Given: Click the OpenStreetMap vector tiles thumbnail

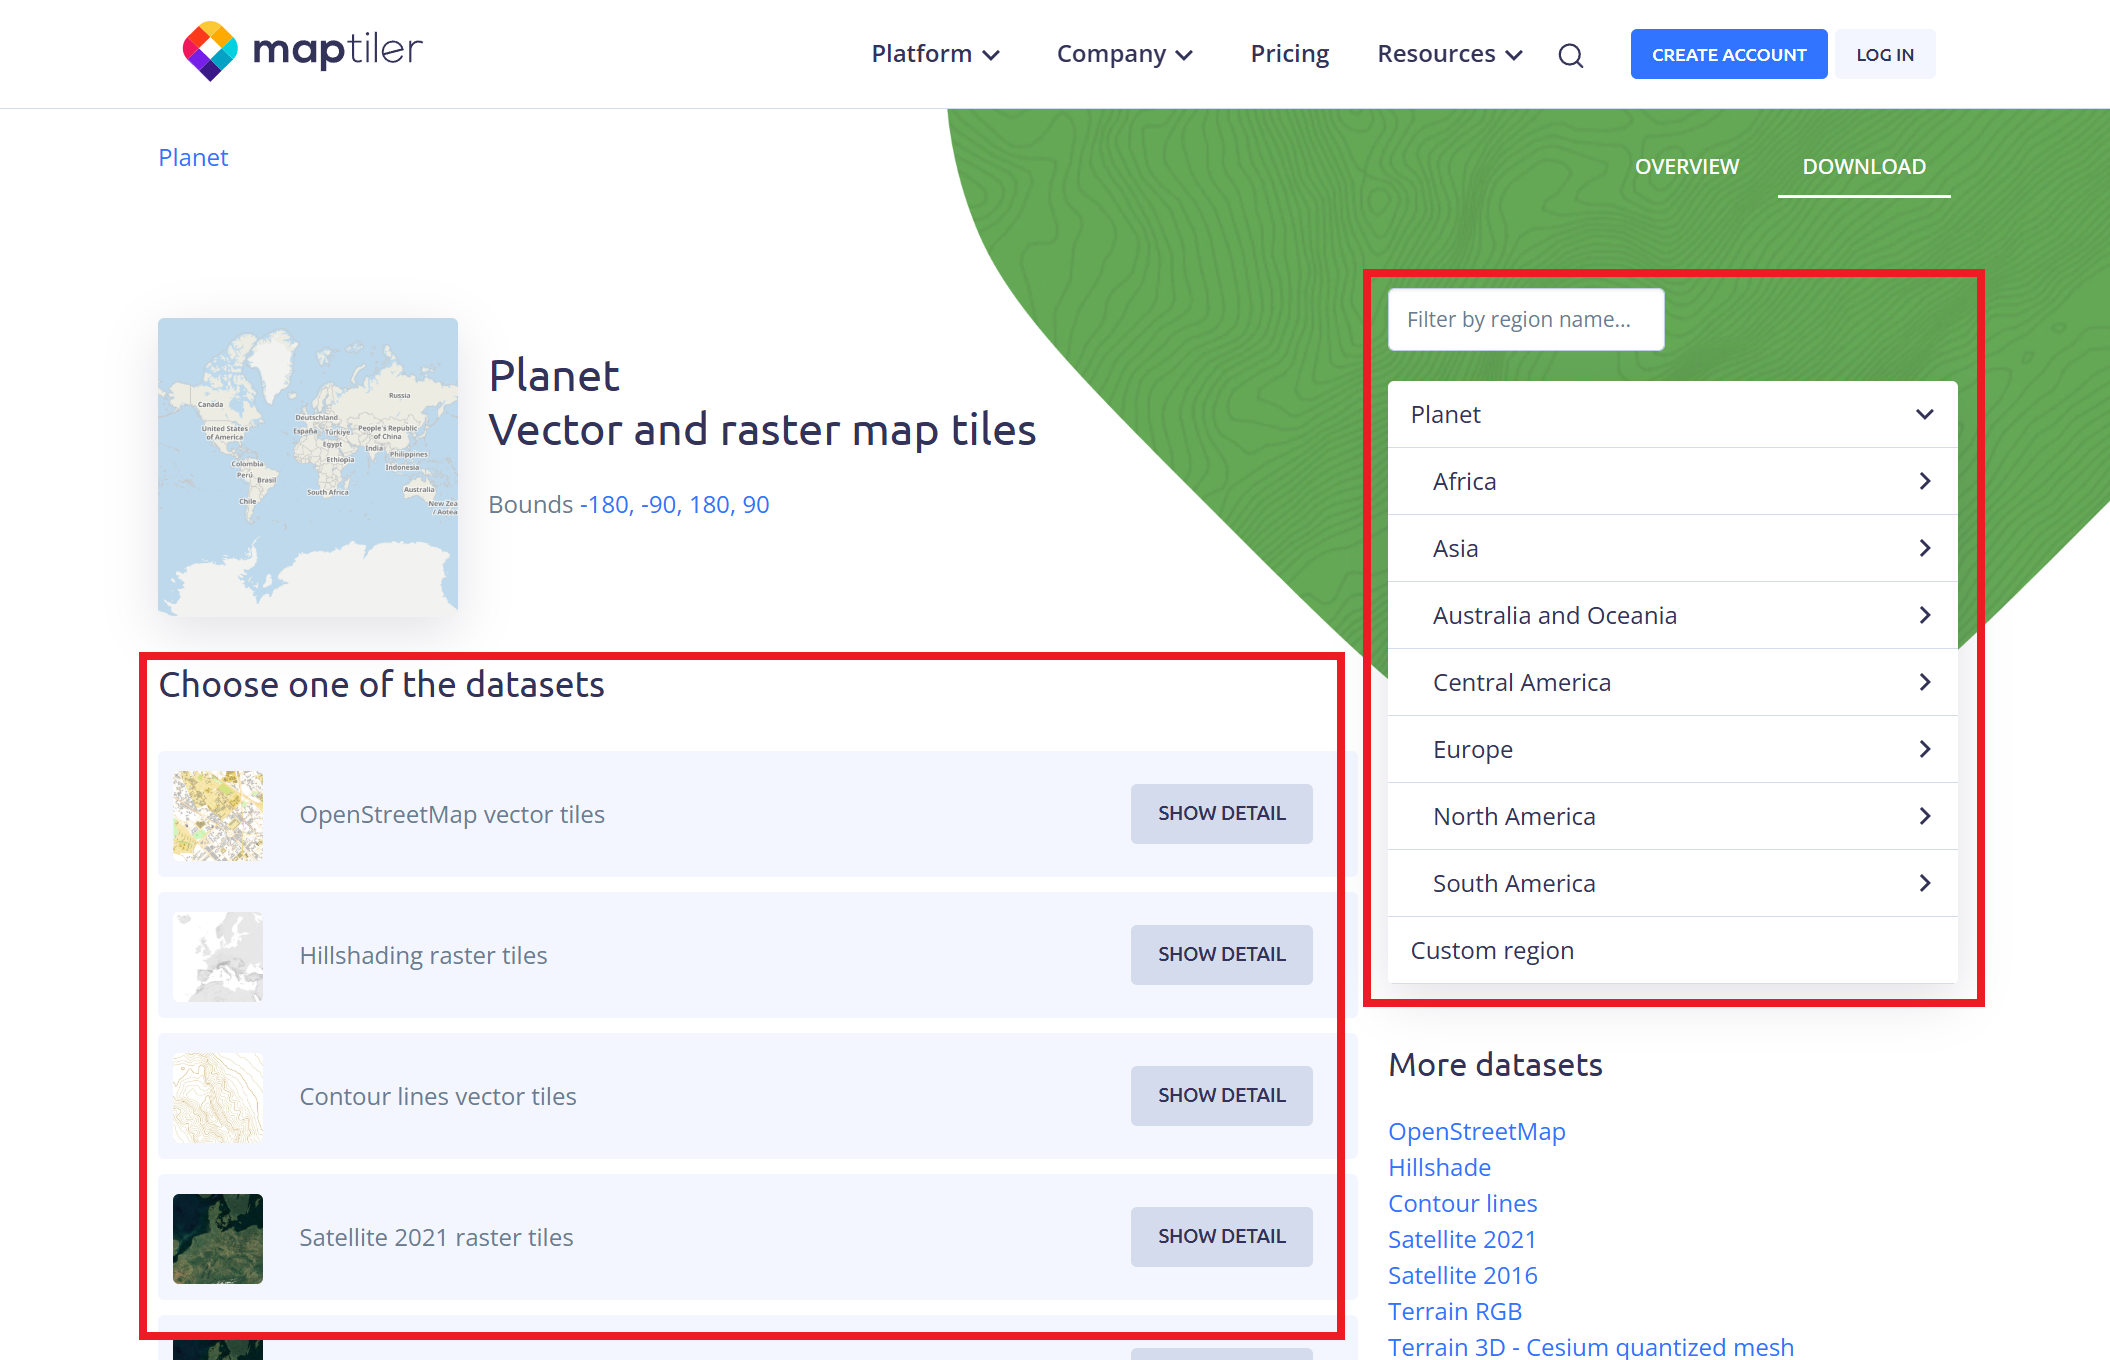Looking at the screenshot, I should coord(218,815).
